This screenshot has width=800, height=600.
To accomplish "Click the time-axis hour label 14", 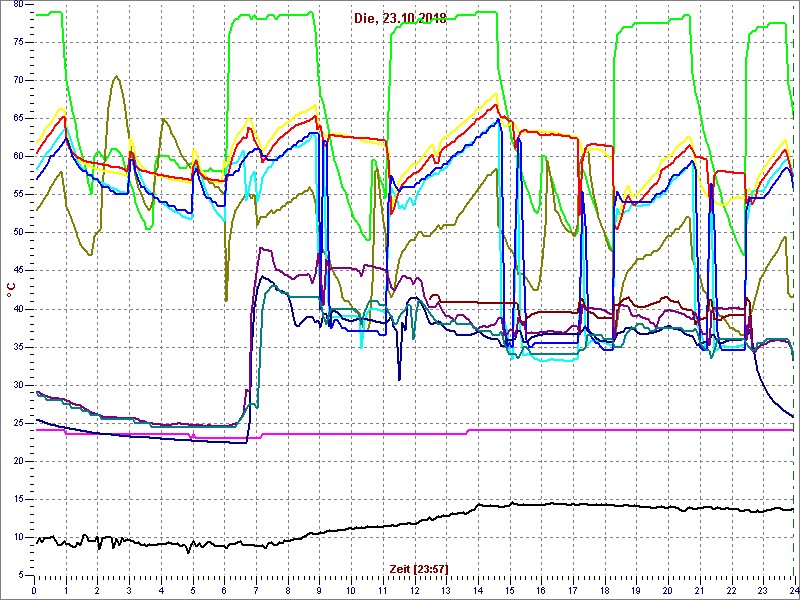I will (478, 589).
